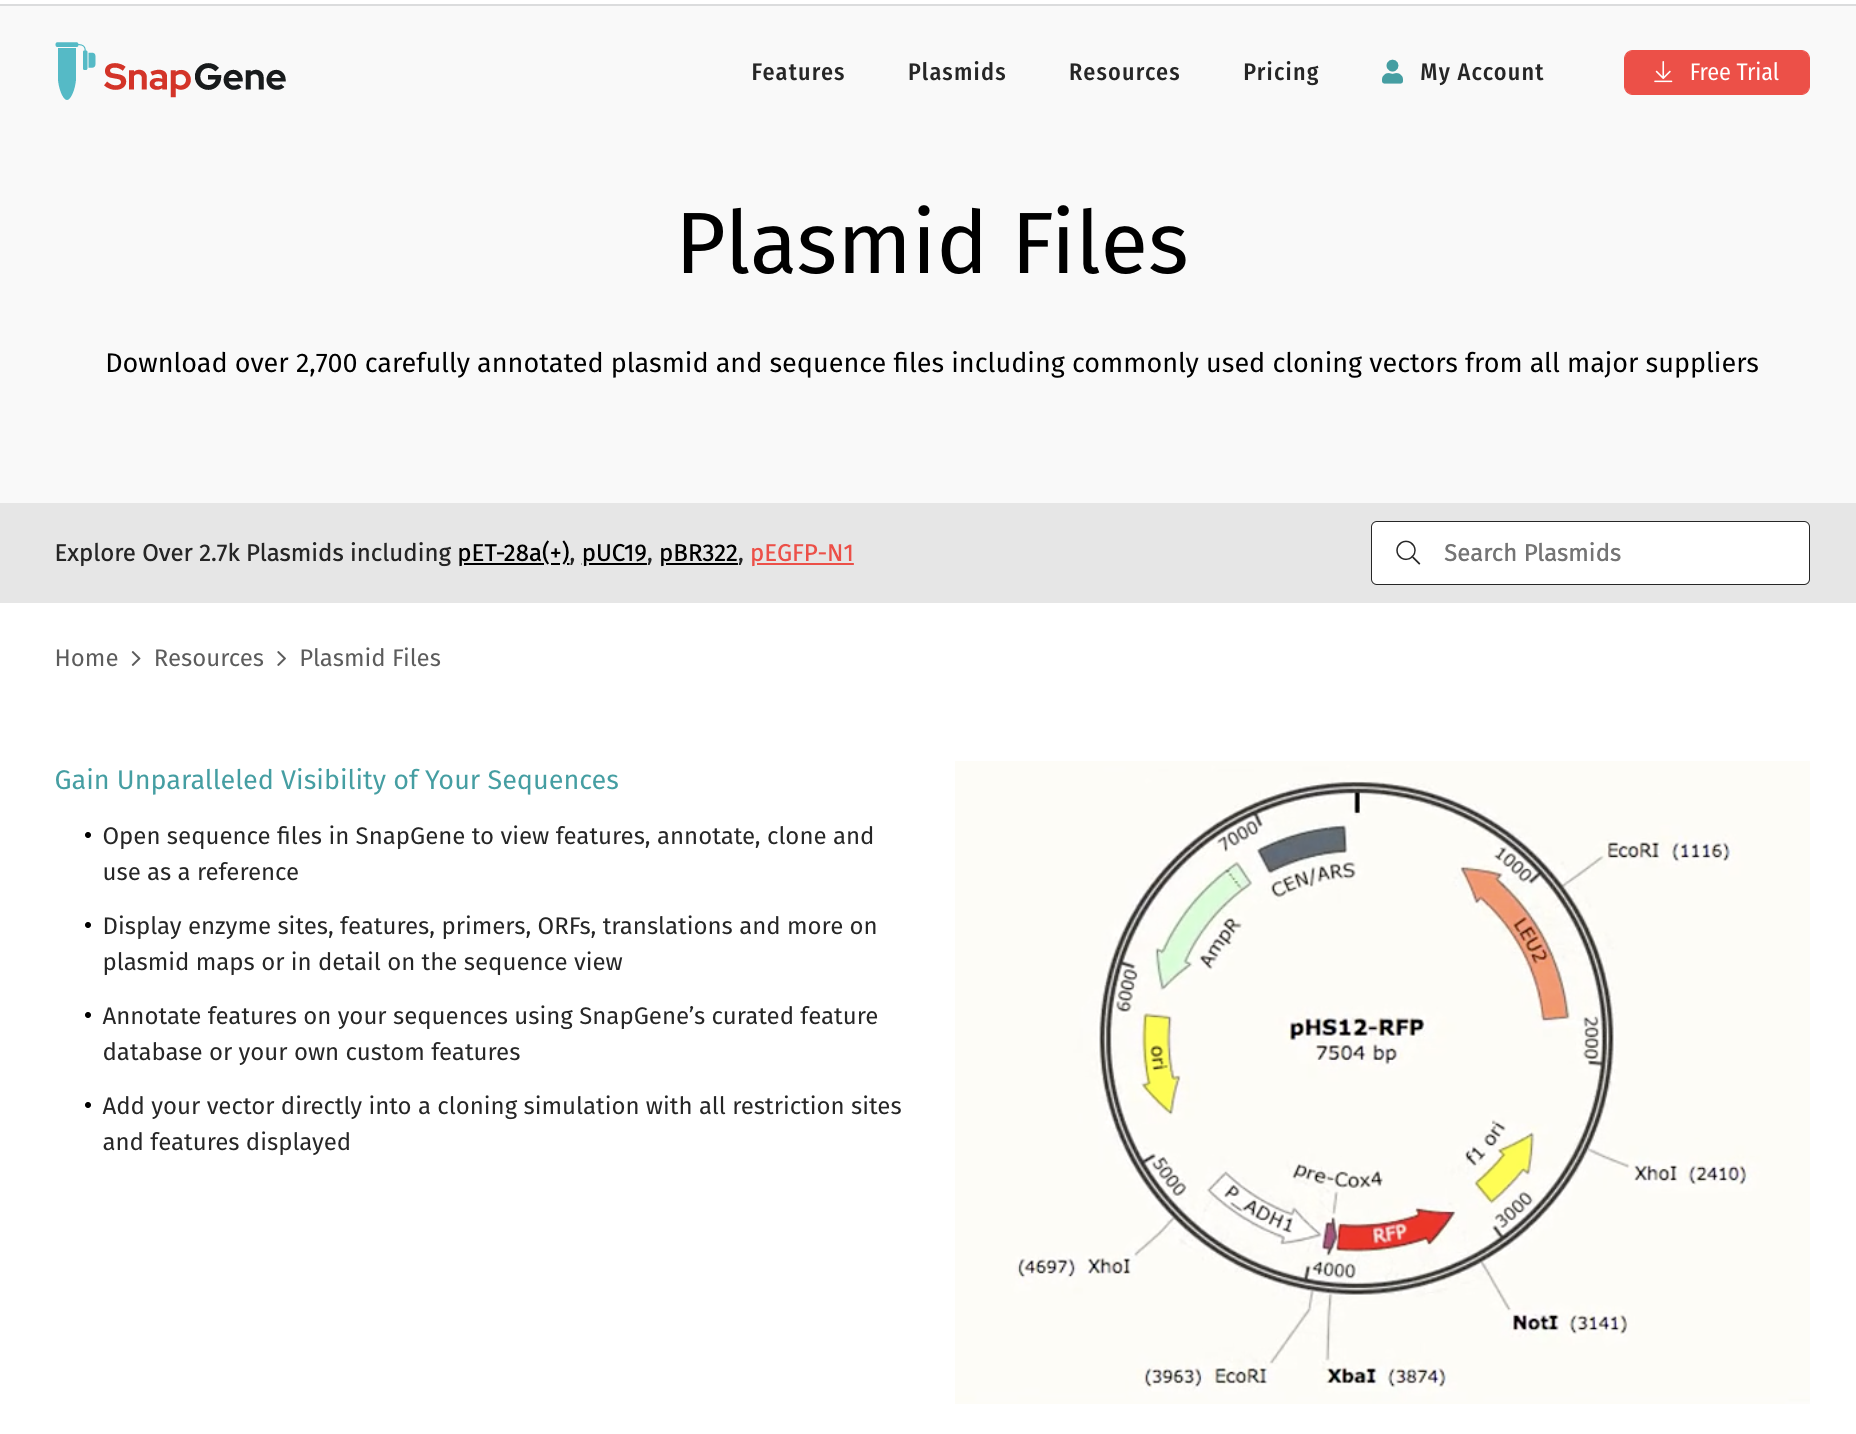Open the Plasmids menu
The image size is (1856, 1434).
click(x=956, y=72)
